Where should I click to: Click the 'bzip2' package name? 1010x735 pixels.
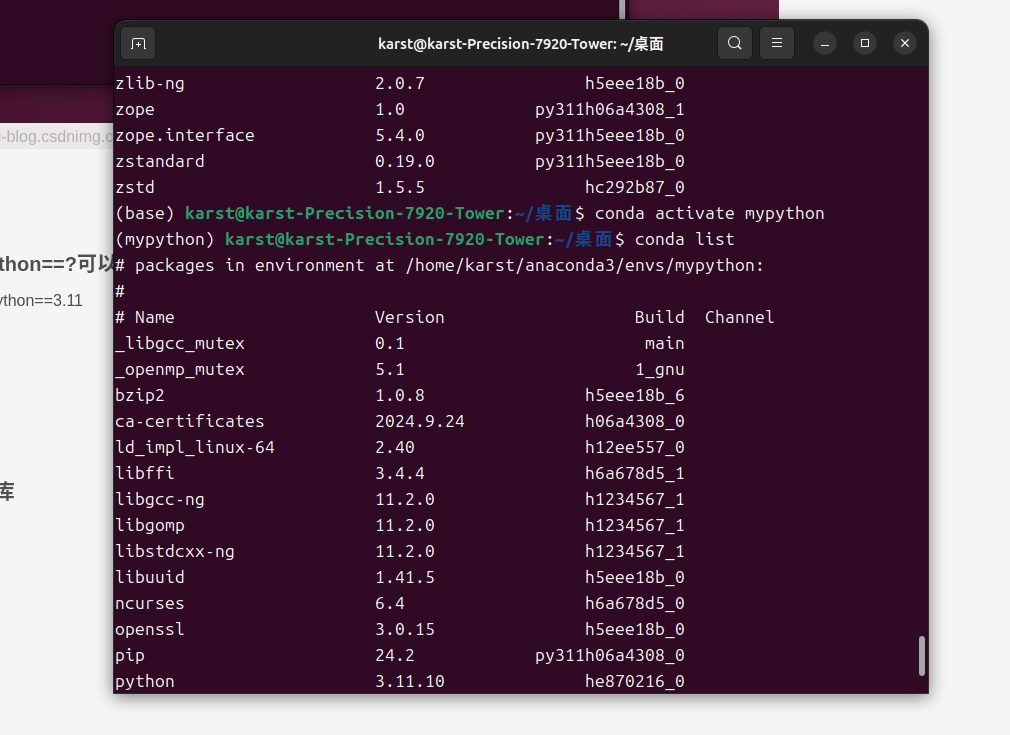pos(140,396)
